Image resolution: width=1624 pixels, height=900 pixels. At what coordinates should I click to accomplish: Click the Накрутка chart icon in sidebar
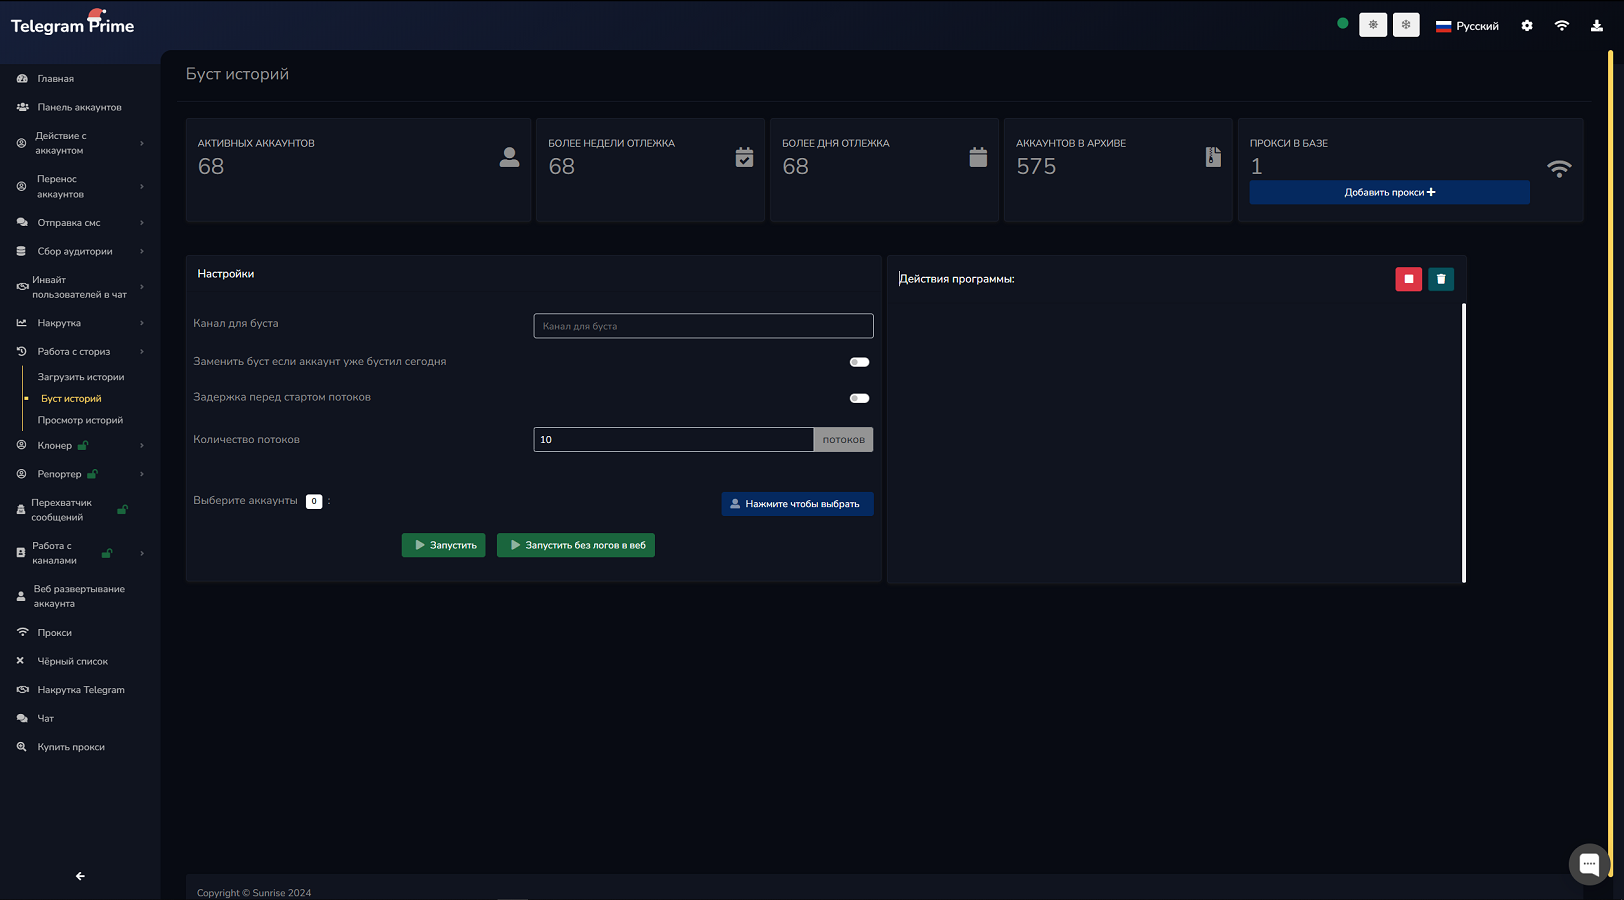(22, 323)
